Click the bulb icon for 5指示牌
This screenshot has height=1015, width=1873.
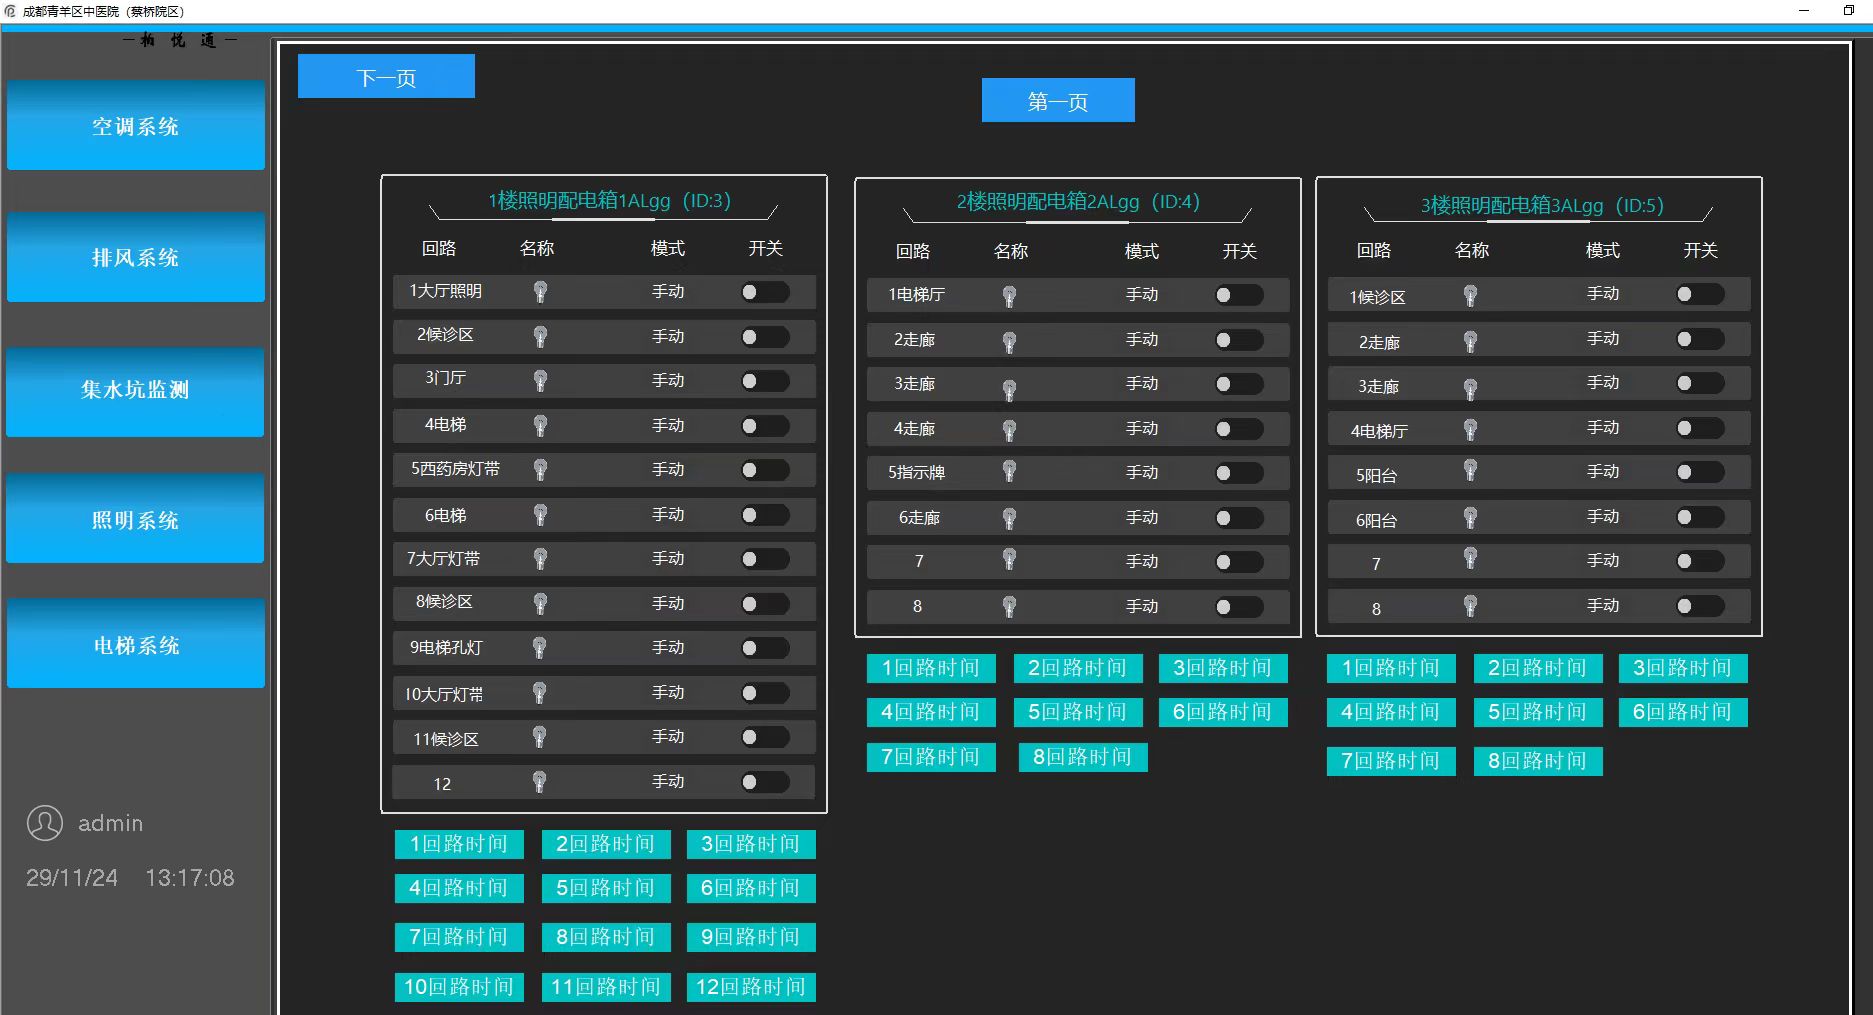[x=1009, y=471]
